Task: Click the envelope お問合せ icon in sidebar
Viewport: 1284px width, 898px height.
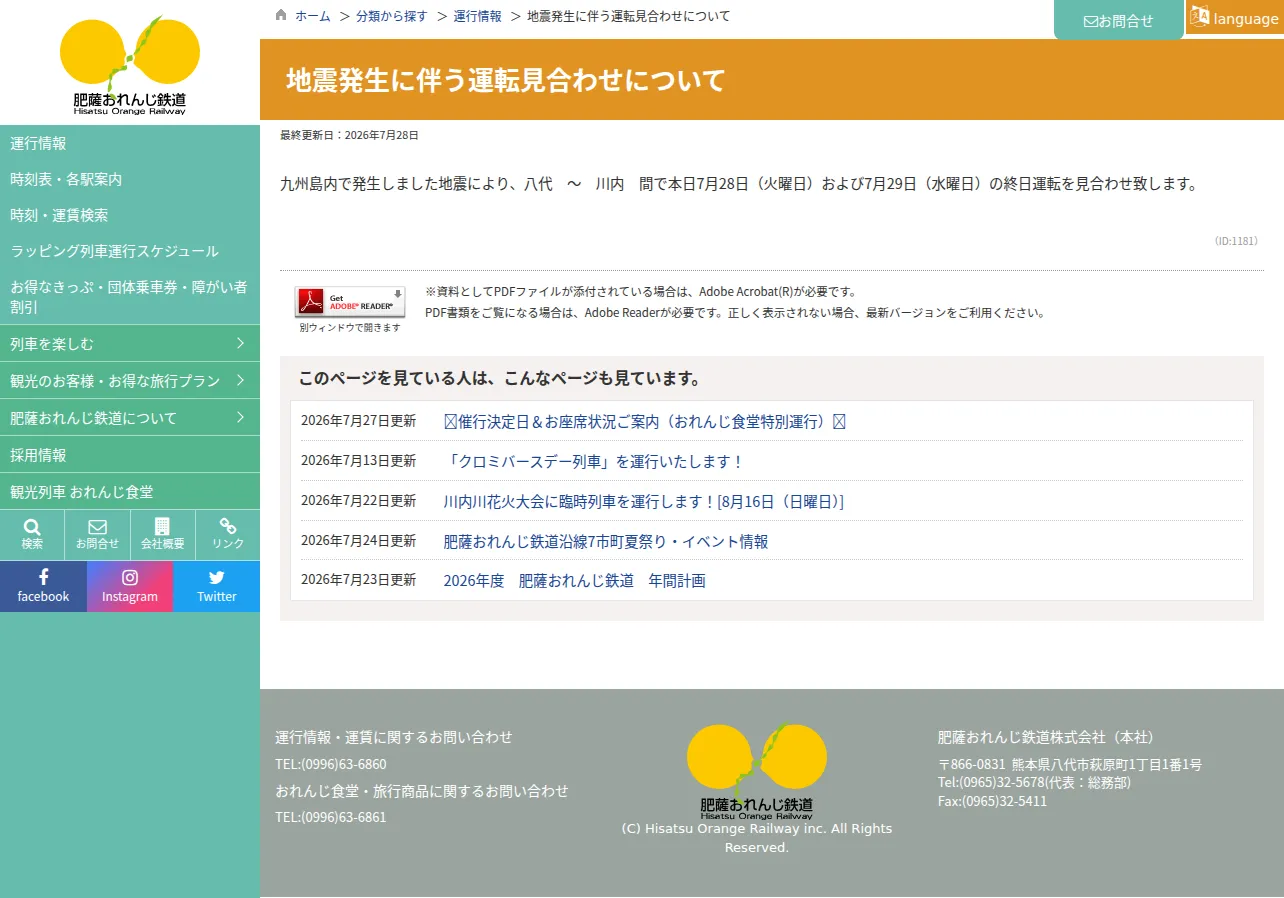Action: point(97,535)
